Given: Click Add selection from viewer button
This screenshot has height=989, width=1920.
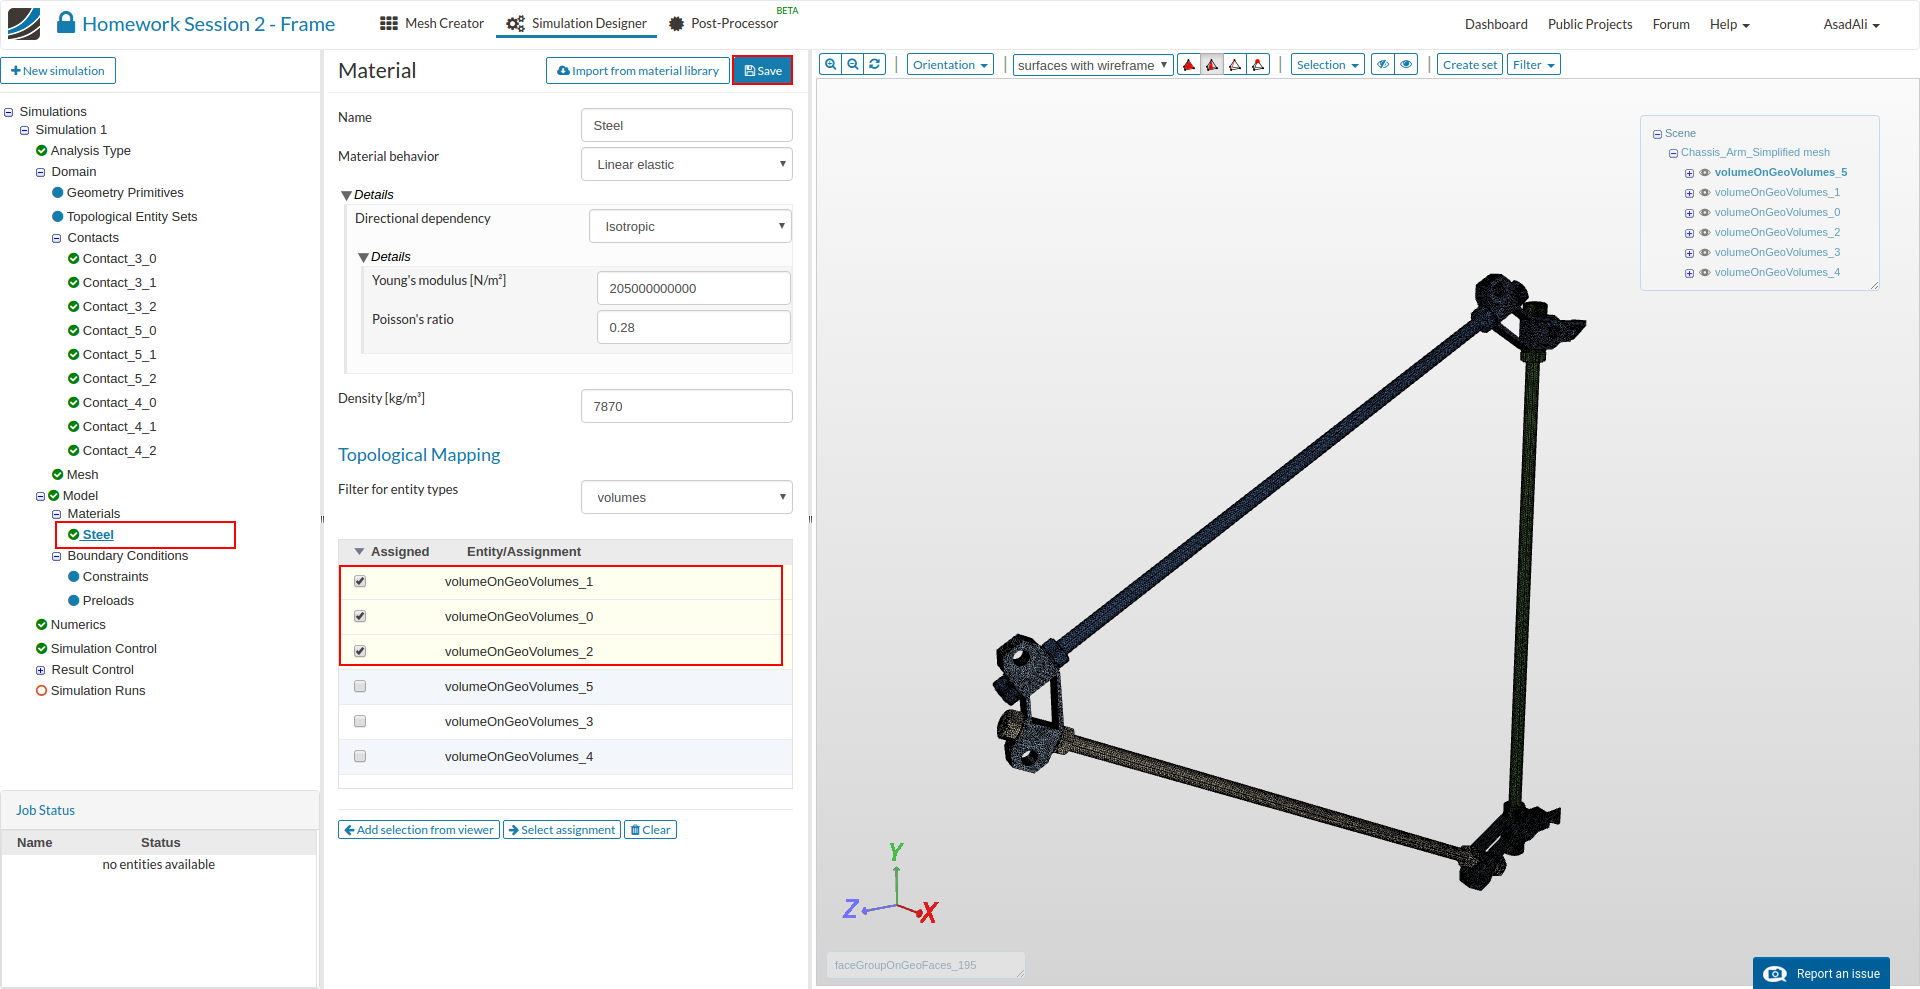Looking at the screenshot, I should pos(419,830).
